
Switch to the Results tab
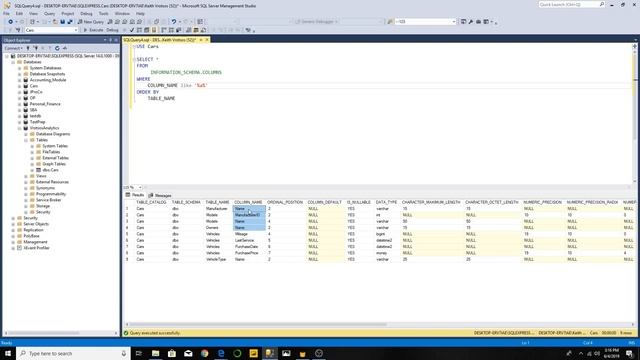(135, 195)
